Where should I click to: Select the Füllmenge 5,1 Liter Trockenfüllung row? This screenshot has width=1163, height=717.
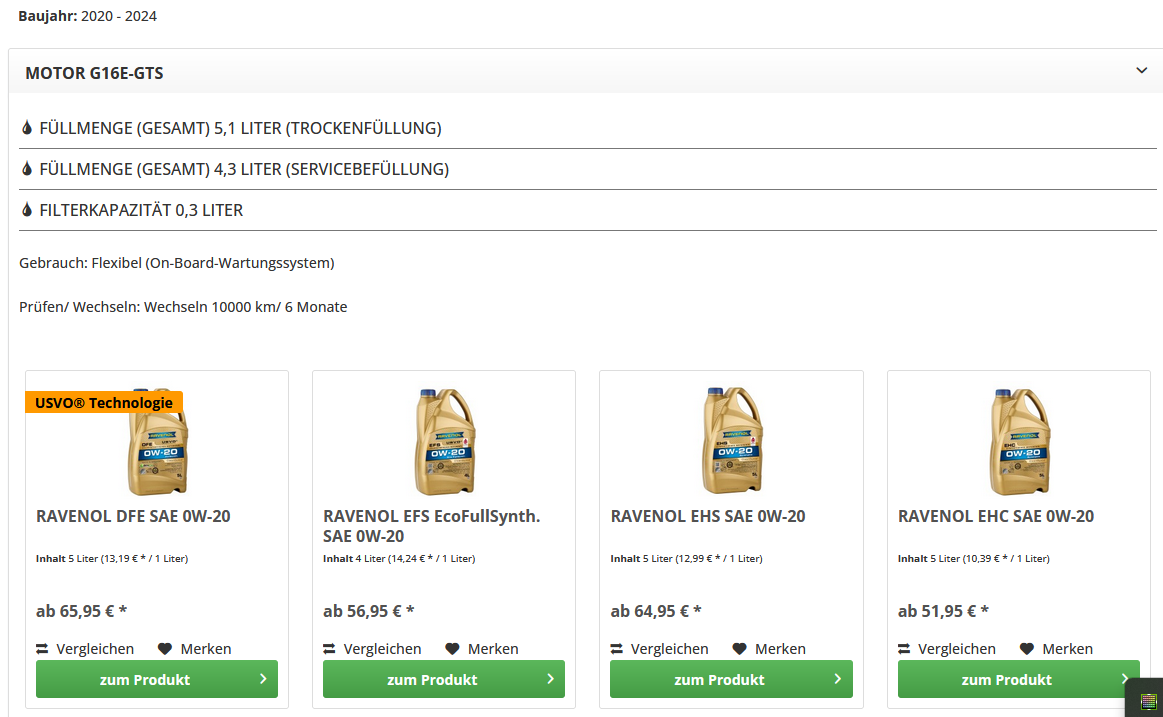(x=587, y=128)
